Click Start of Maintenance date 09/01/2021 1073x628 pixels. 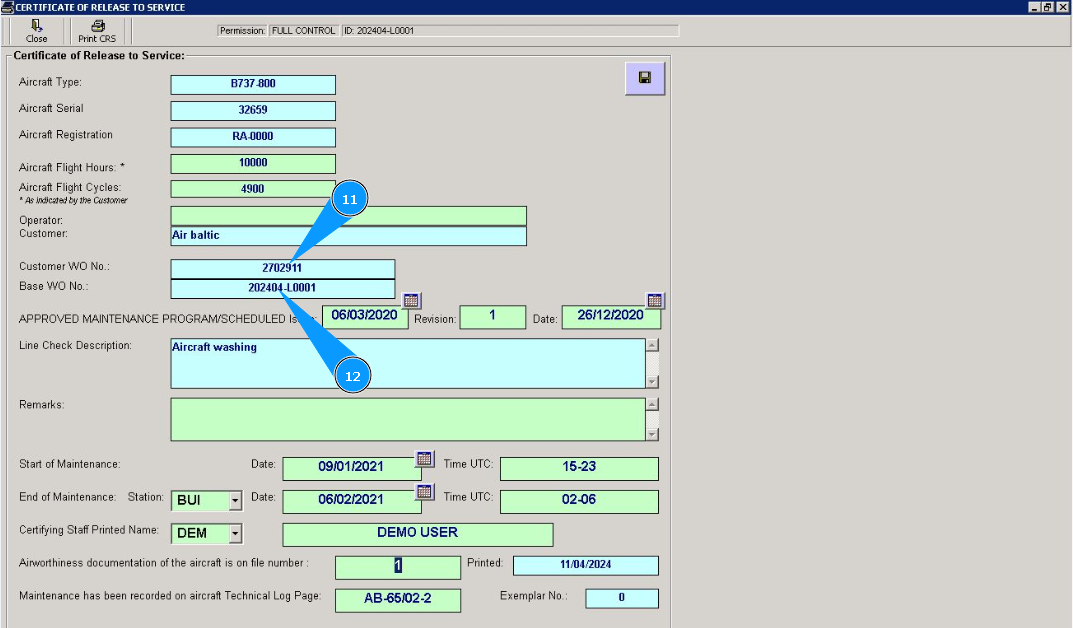click(x=352, y=468)
